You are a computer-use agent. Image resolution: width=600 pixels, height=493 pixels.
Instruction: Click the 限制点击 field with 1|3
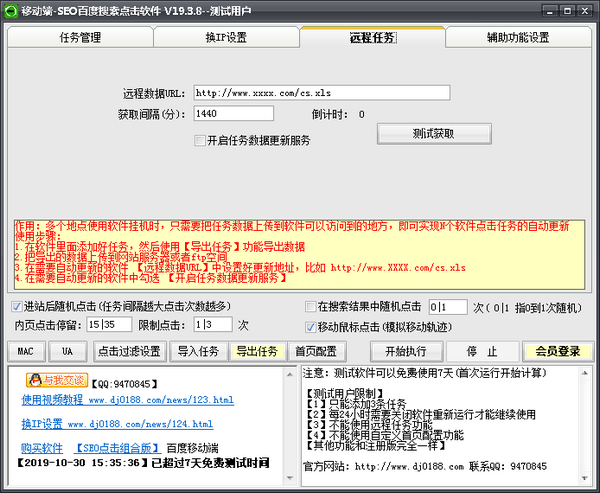point(213,325)
